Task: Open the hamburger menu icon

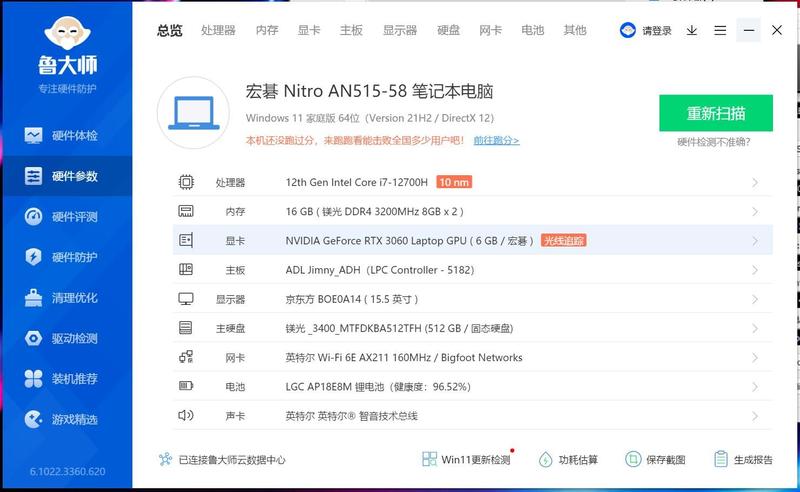Action: tap(720, 31)
